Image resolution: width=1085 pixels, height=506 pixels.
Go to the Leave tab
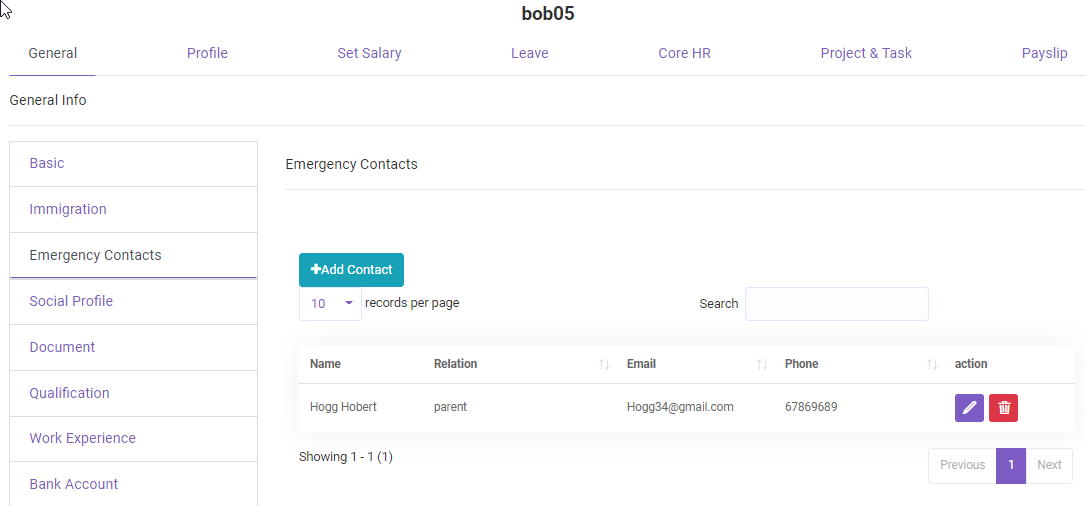pos(529,53)
